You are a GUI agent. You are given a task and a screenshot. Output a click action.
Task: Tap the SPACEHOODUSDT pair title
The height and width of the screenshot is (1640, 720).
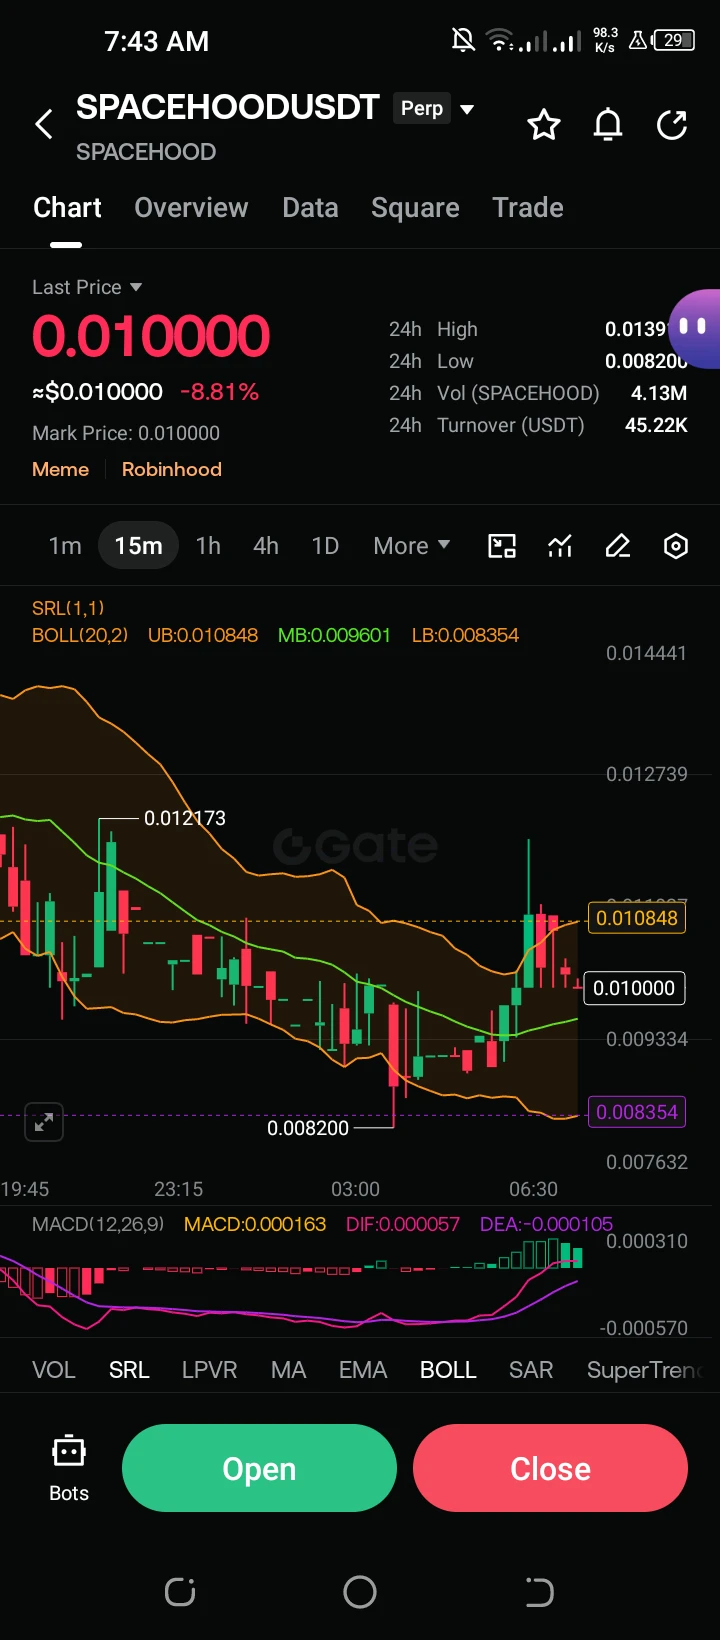coord(228,107)
